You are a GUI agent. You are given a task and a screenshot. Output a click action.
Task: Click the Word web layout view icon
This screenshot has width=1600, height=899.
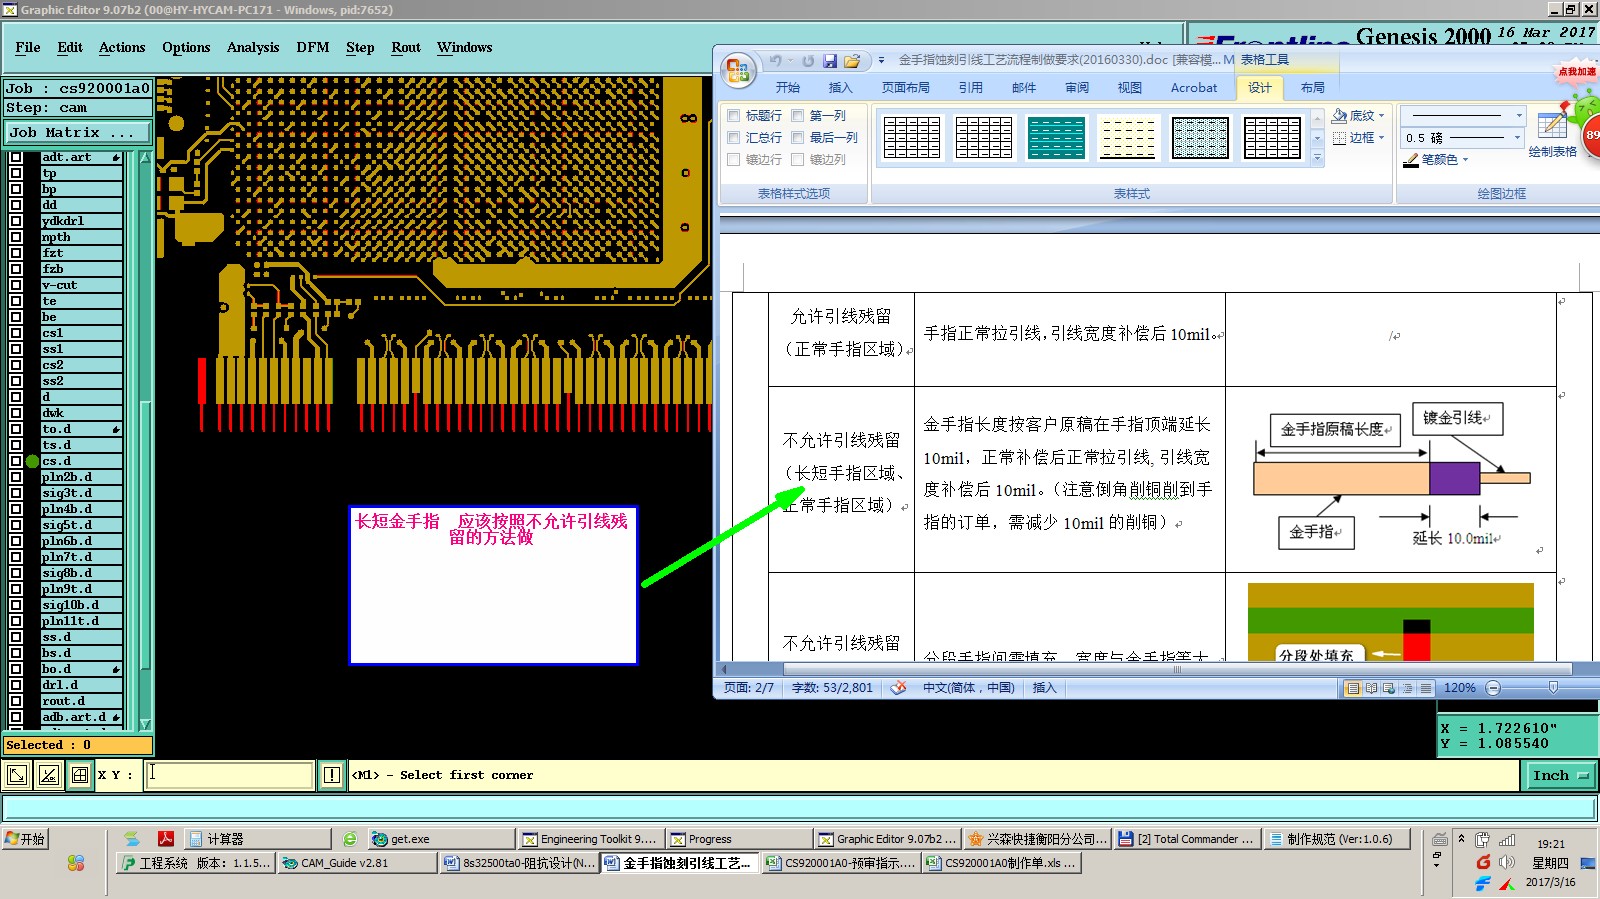click(x=1390, y=688)
